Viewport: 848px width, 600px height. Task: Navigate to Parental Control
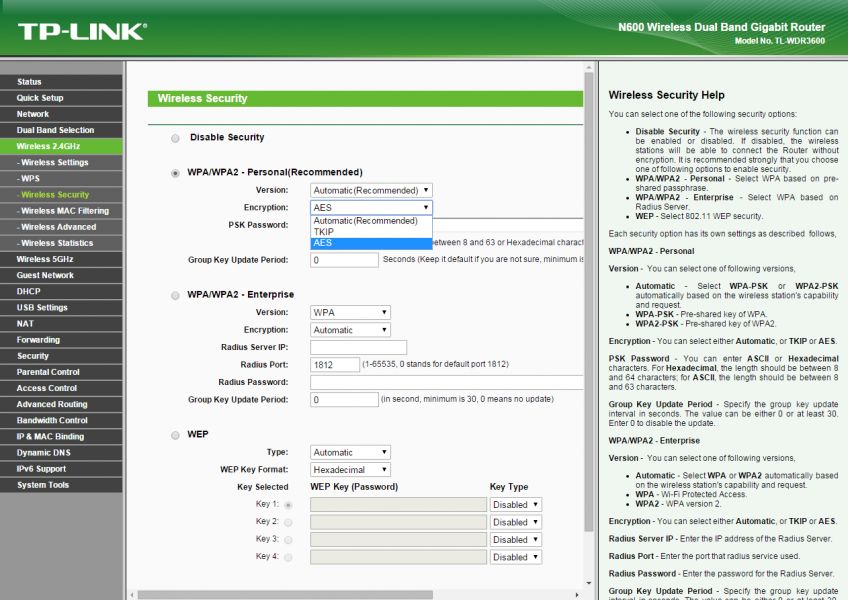[48, 372]
